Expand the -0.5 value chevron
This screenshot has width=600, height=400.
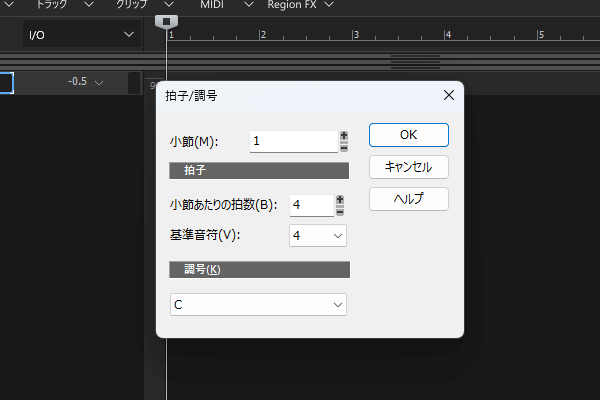click(x=98, y=82)
